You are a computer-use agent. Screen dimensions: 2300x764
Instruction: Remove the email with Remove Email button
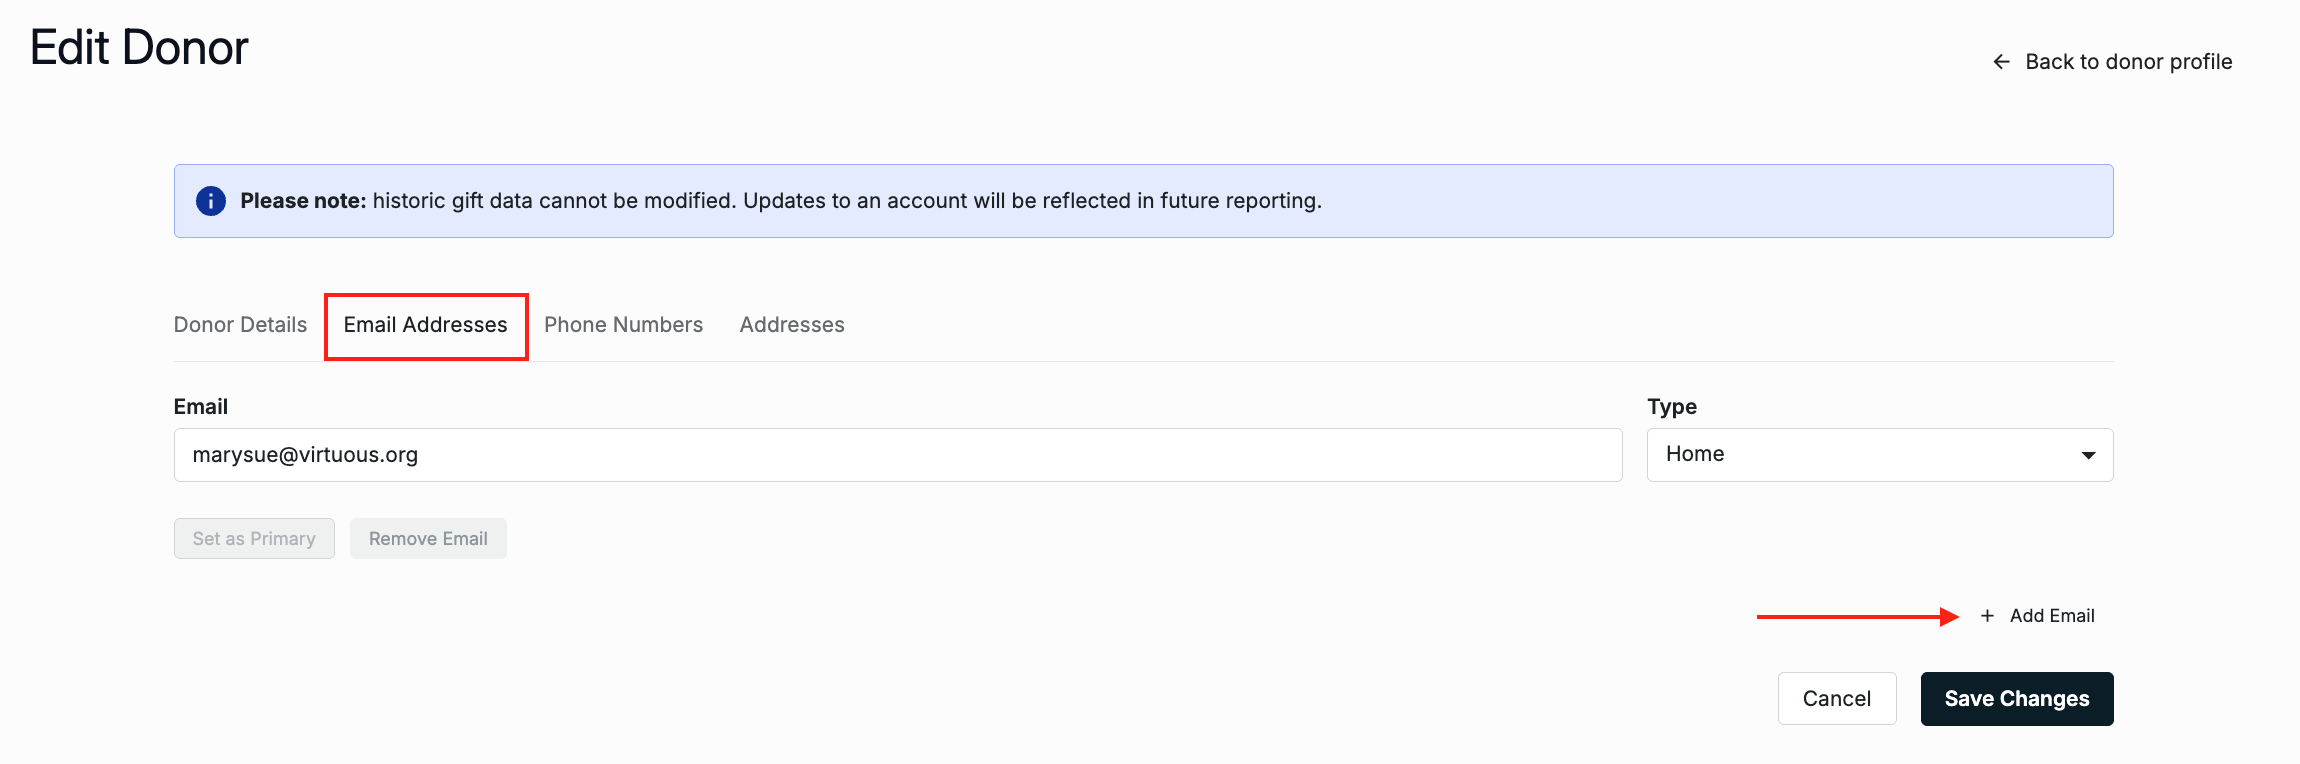point(428,539)
